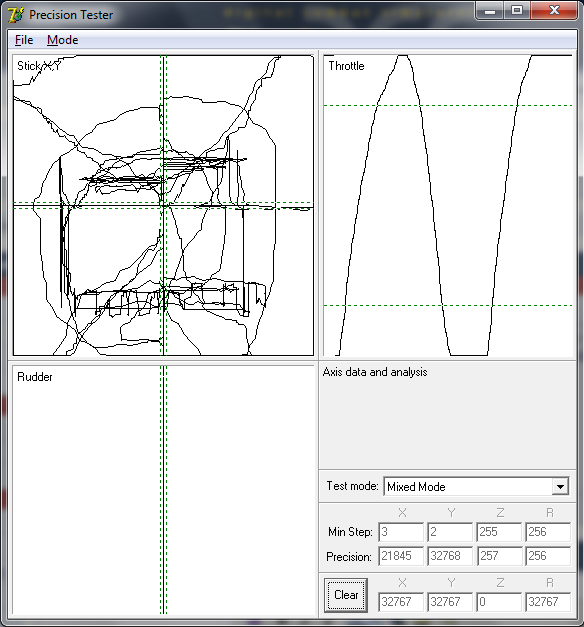Click the current X axis value field
This screenshot has height=627, width=584.
401,602
